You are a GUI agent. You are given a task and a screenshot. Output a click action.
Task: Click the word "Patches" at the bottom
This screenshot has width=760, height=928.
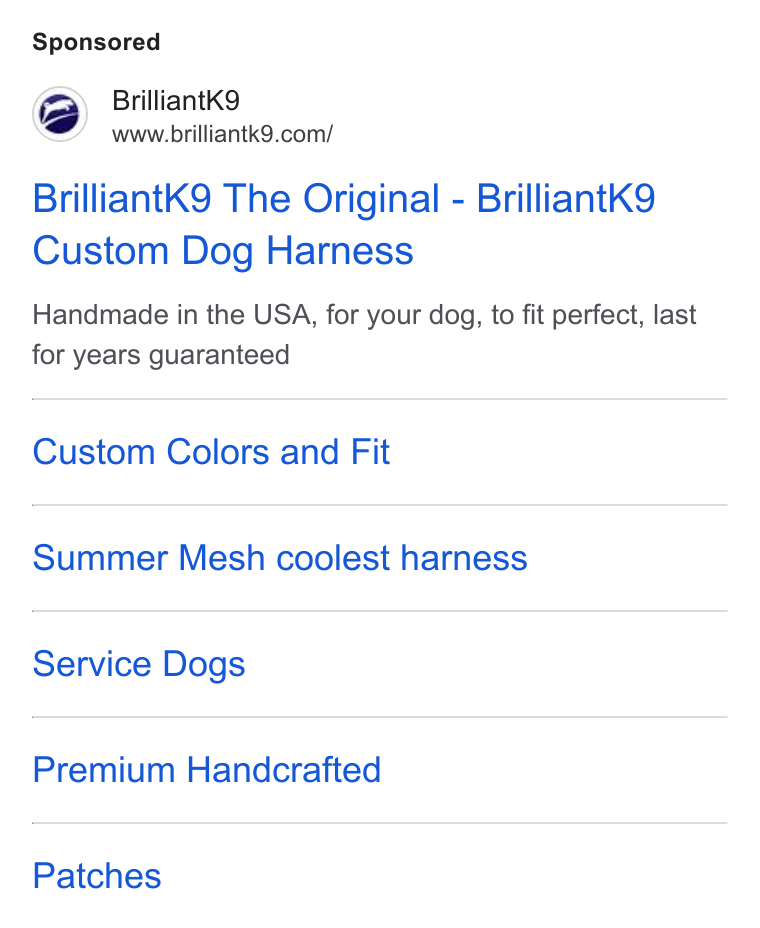[96, 876]
